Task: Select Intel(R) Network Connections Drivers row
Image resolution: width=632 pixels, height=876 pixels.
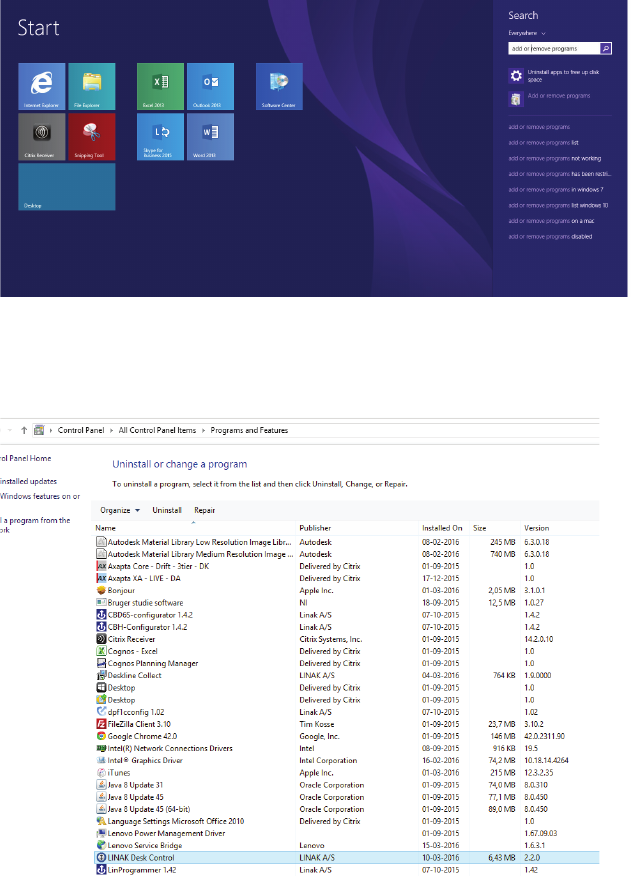Action: [x=346, y=748]
